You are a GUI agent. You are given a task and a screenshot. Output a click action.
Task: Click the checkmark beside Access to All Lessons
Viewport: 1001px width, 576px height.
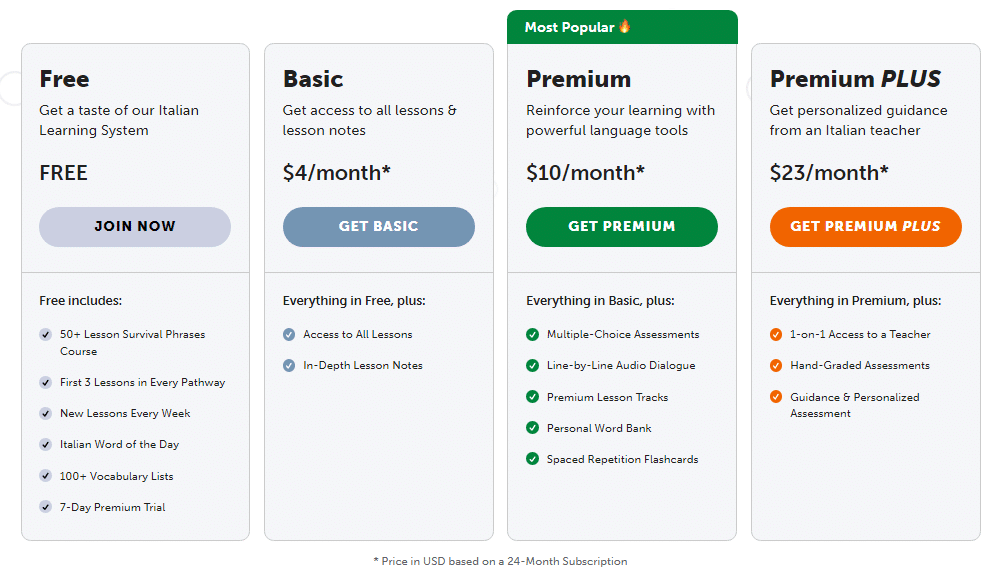click(289, 335)
